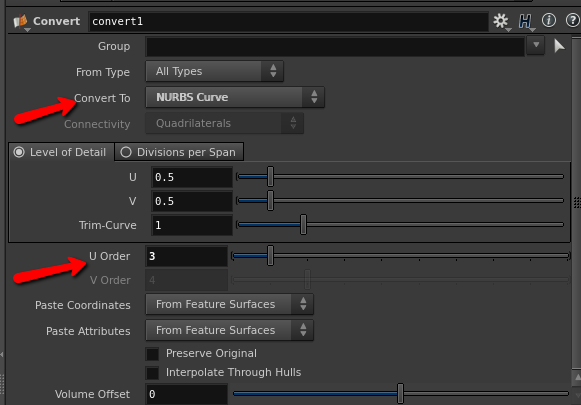The height and width of the screenshot is (405, 581).
Task: Open the help question mark icon
Action: tap(572, 20)
